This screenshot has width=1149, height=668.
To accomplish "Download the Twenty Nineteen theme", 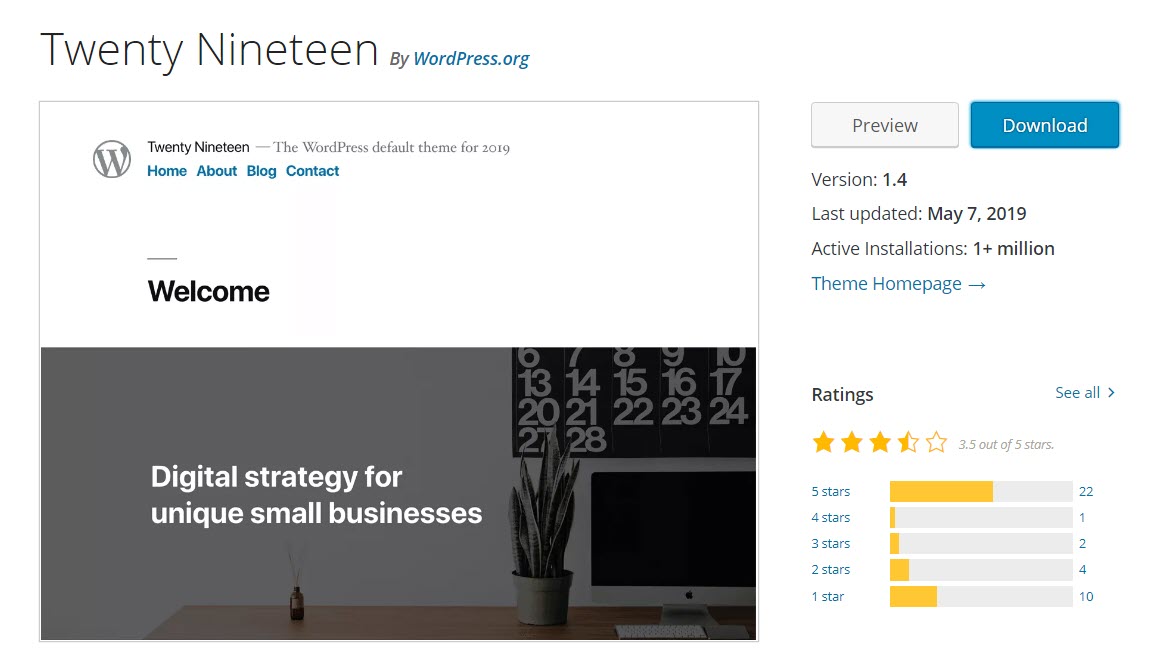I will click(x=1044, y=125).
